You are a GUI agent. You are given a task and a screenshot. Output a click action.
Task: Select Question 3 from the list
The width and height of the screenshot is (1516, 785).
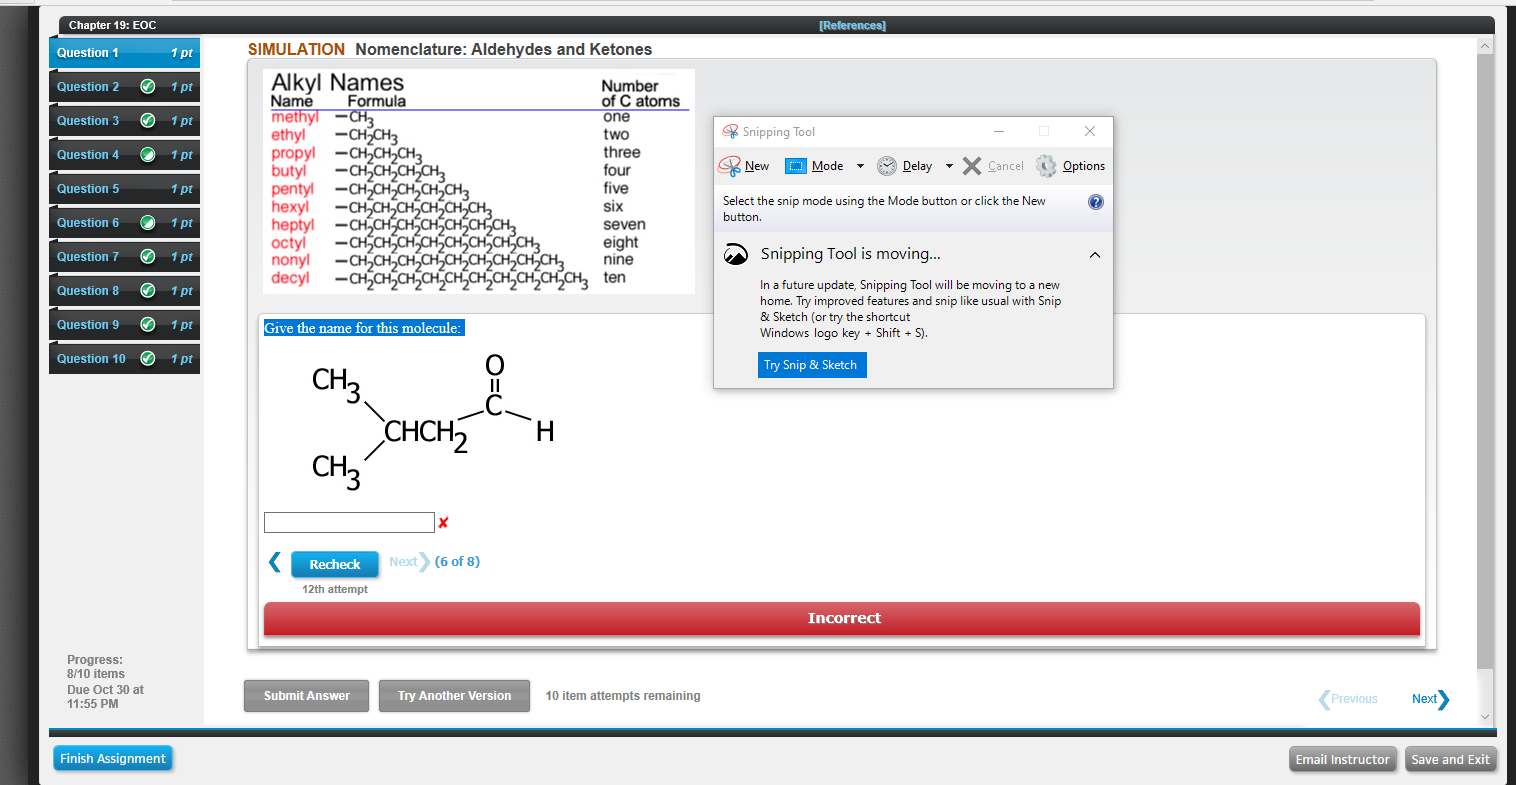[124, 121]
